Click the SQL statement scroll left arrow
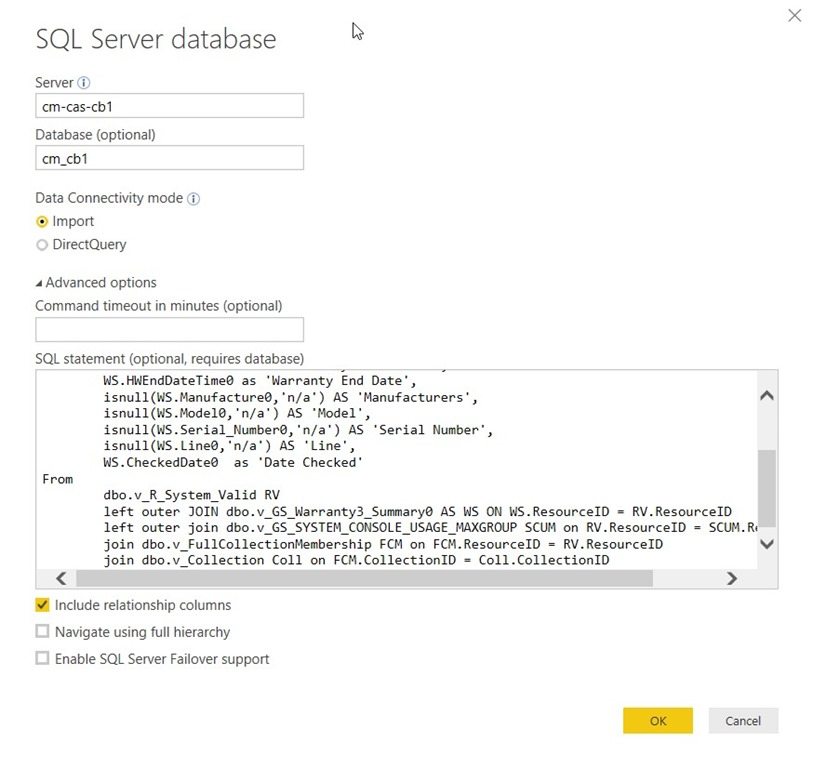The image size is (813, 768). click(61, 578)
